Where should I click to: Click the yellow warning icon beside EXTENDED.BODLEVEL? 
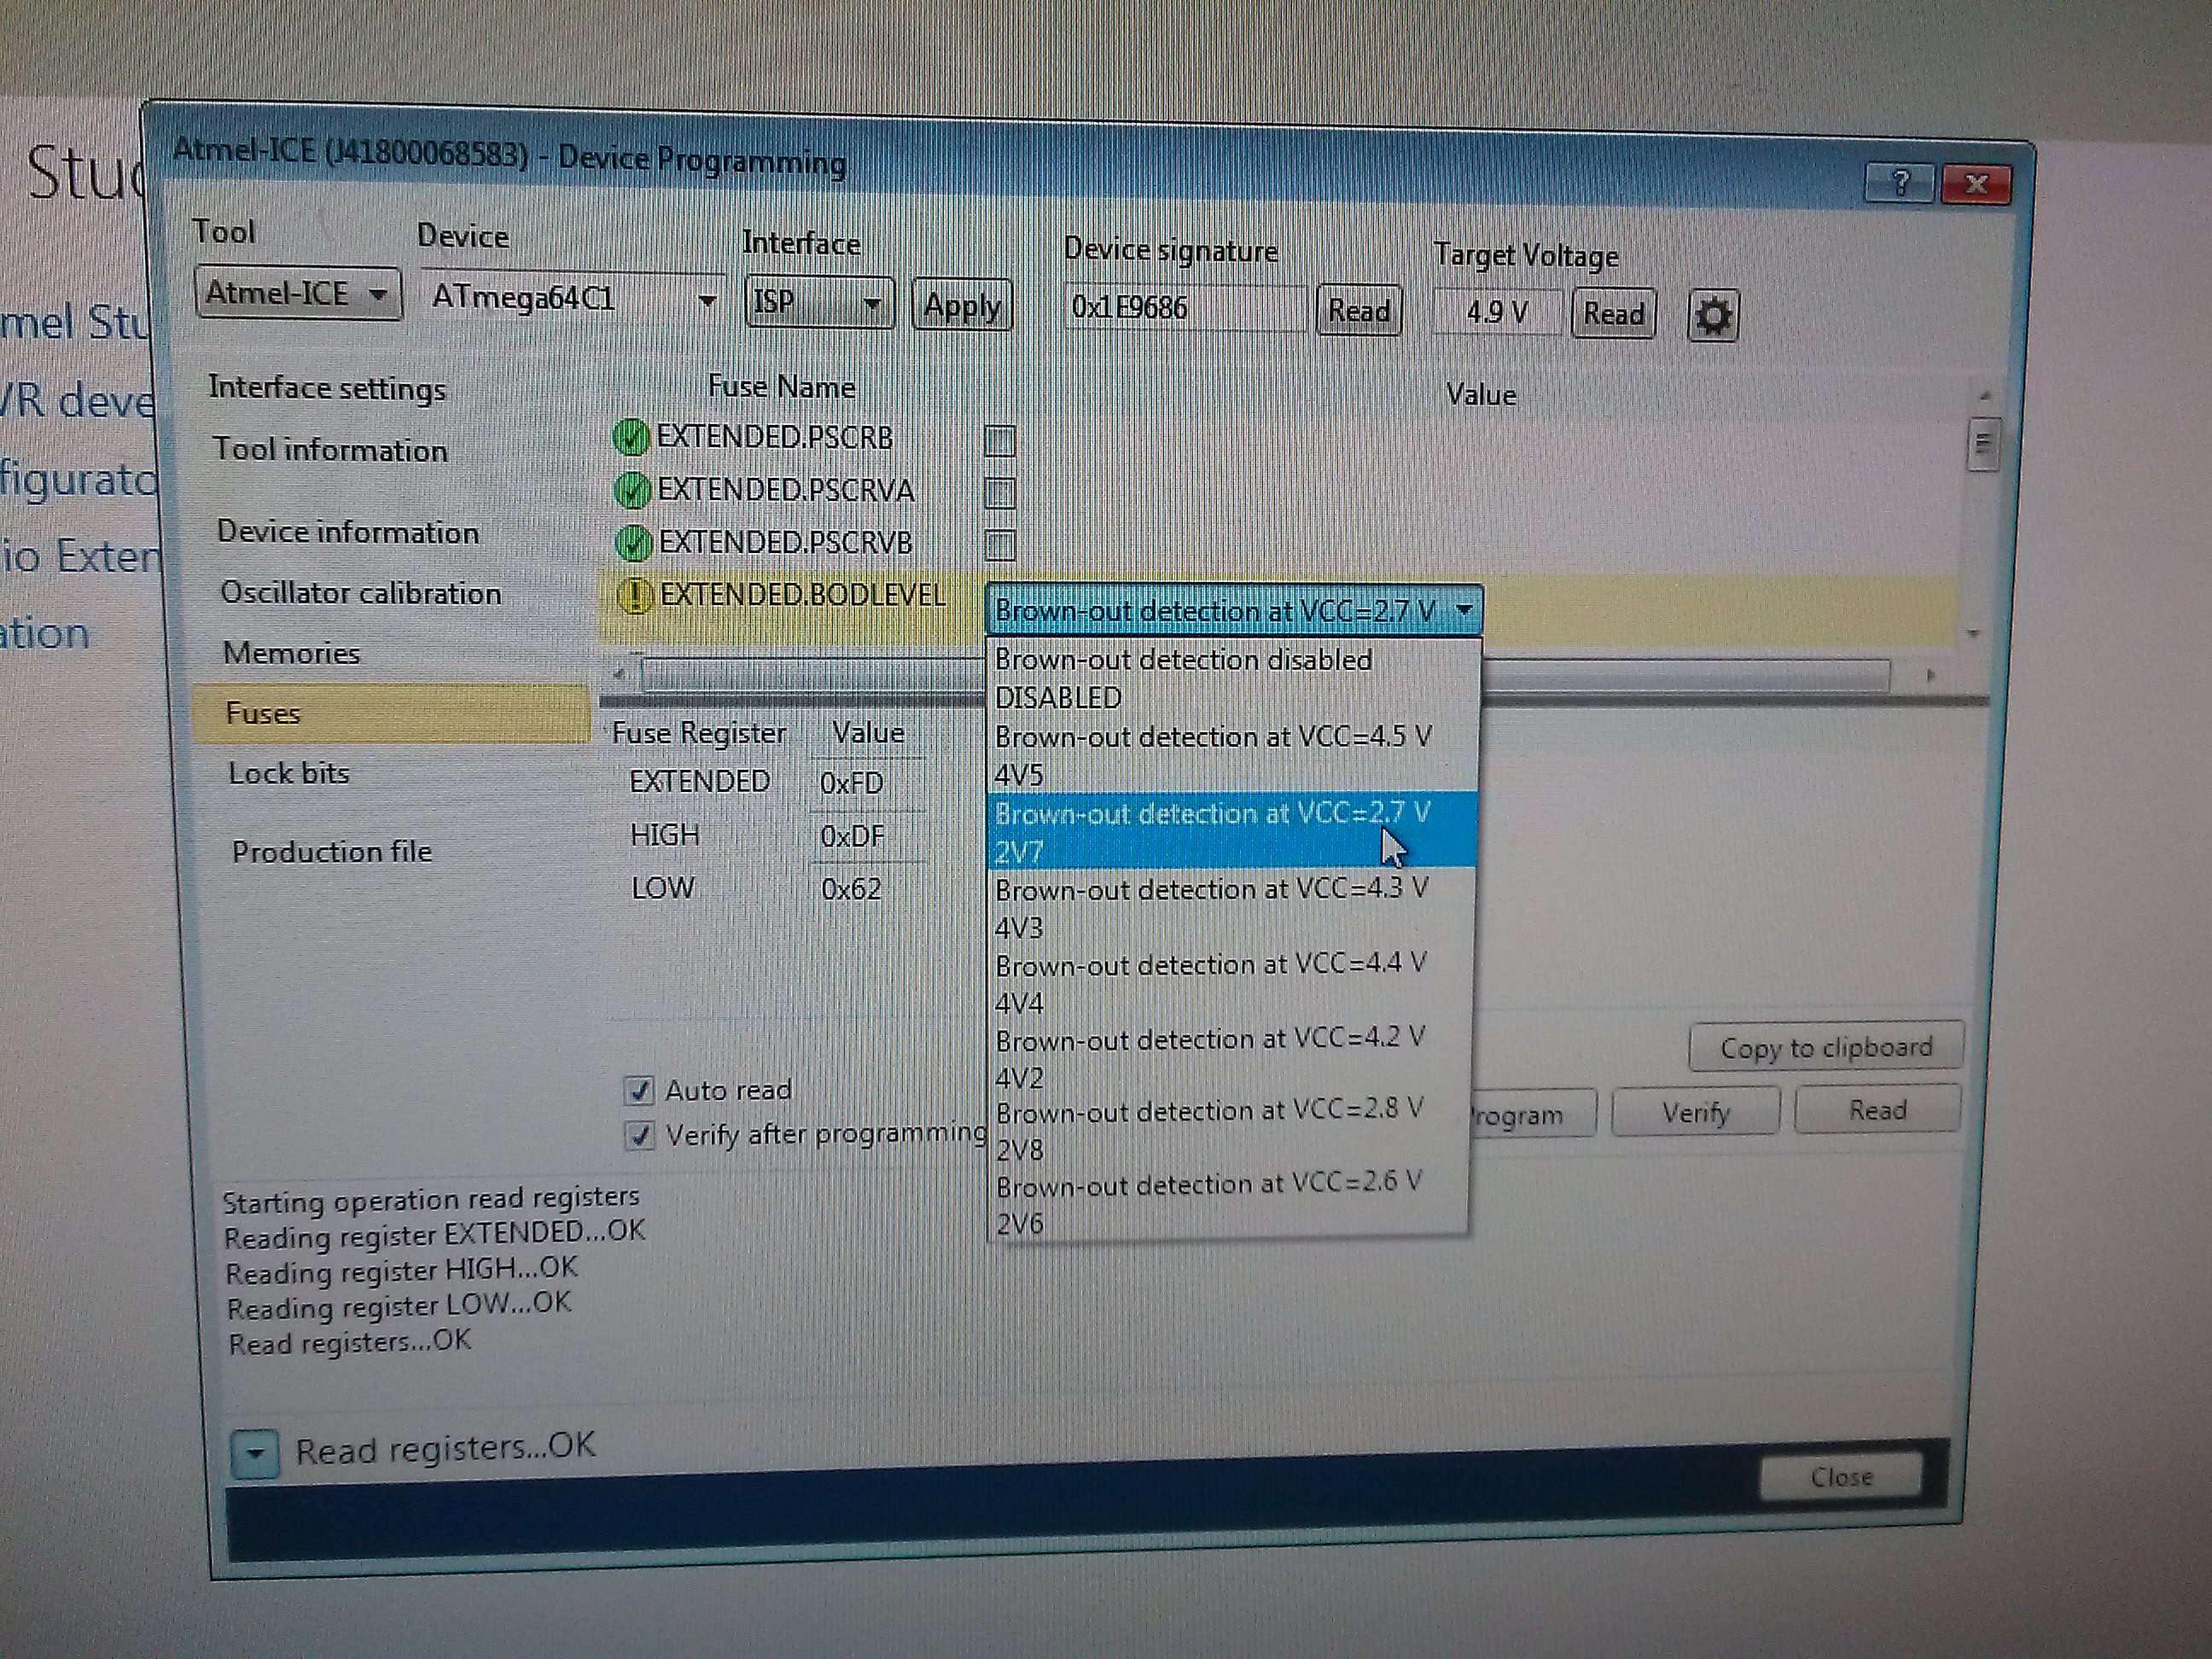[x=635, y=596]
